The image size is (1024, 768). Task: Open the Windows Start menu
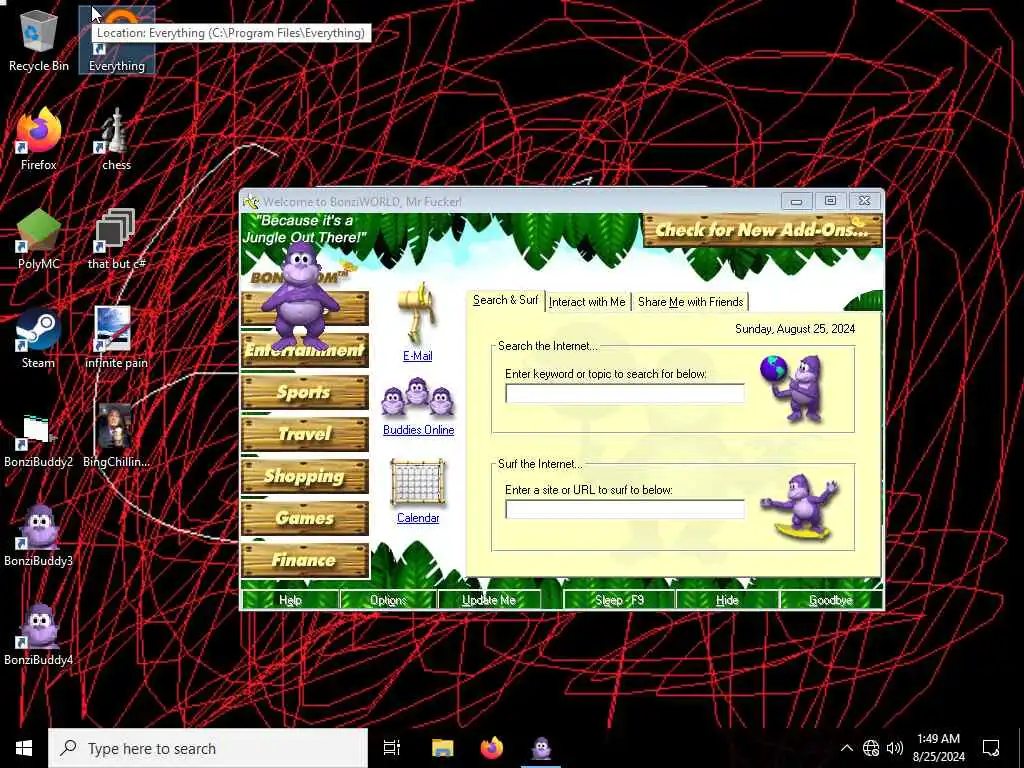point(24,748)
